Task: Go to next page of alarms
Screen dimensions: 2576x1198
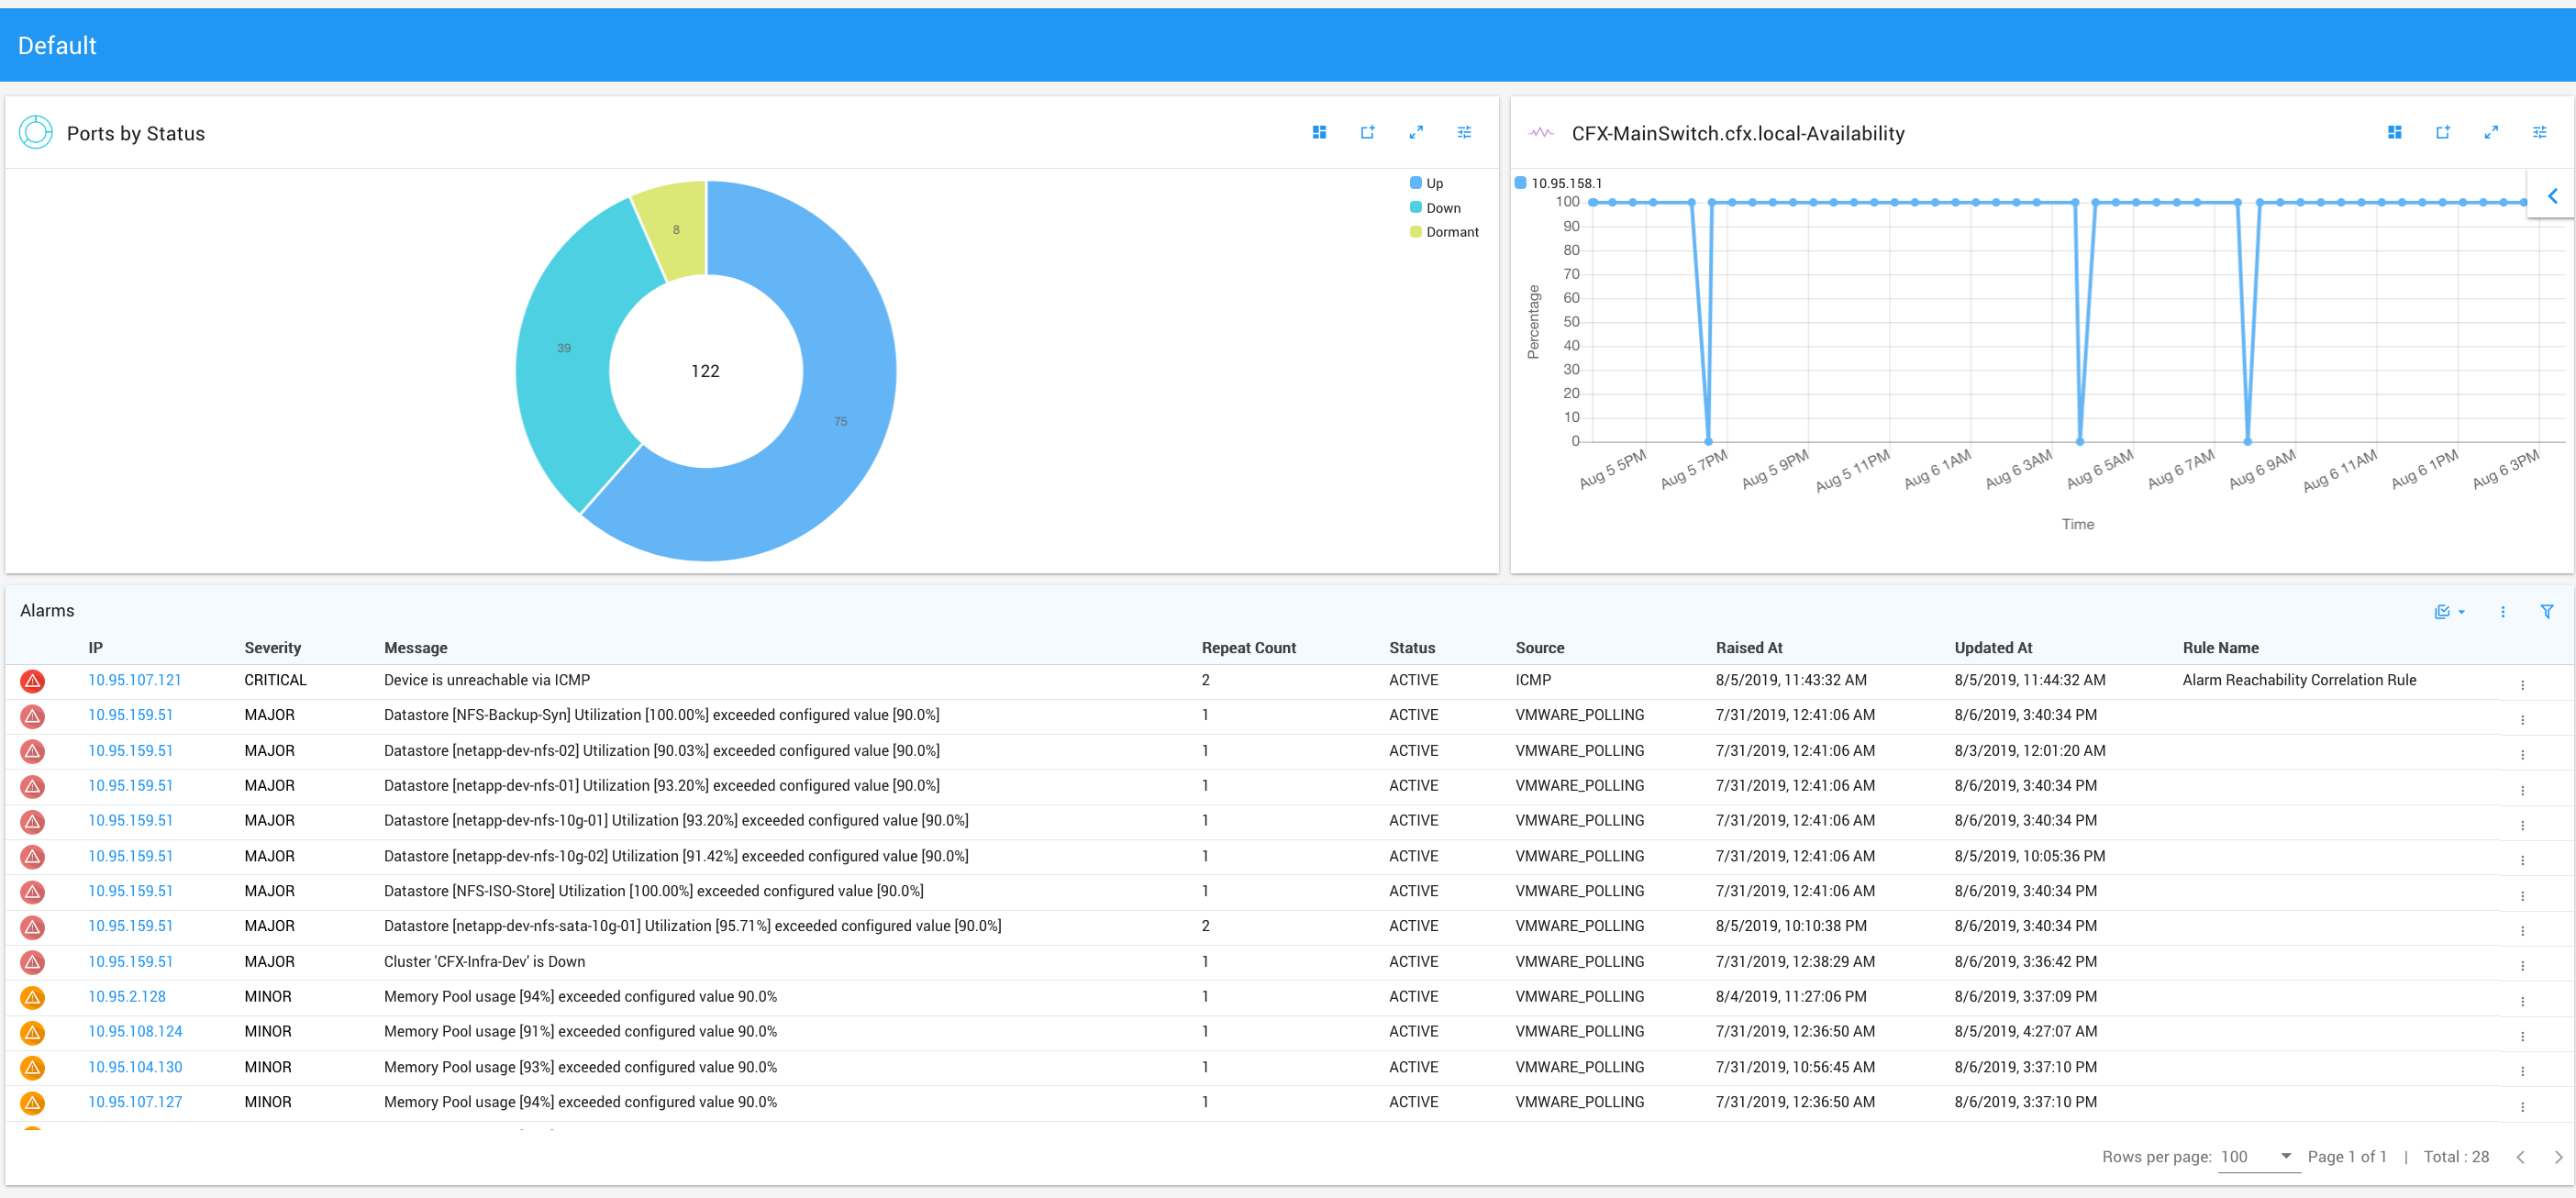Action: click(2558, 1156)
